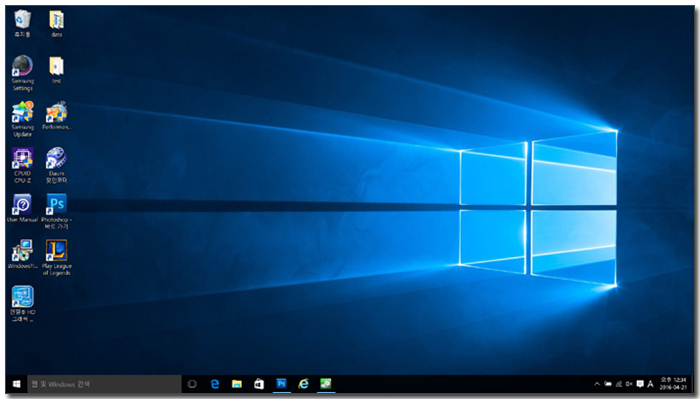Open File Explorer from the taskbar
The image size is (700, 399).
[x=237, y=384]
